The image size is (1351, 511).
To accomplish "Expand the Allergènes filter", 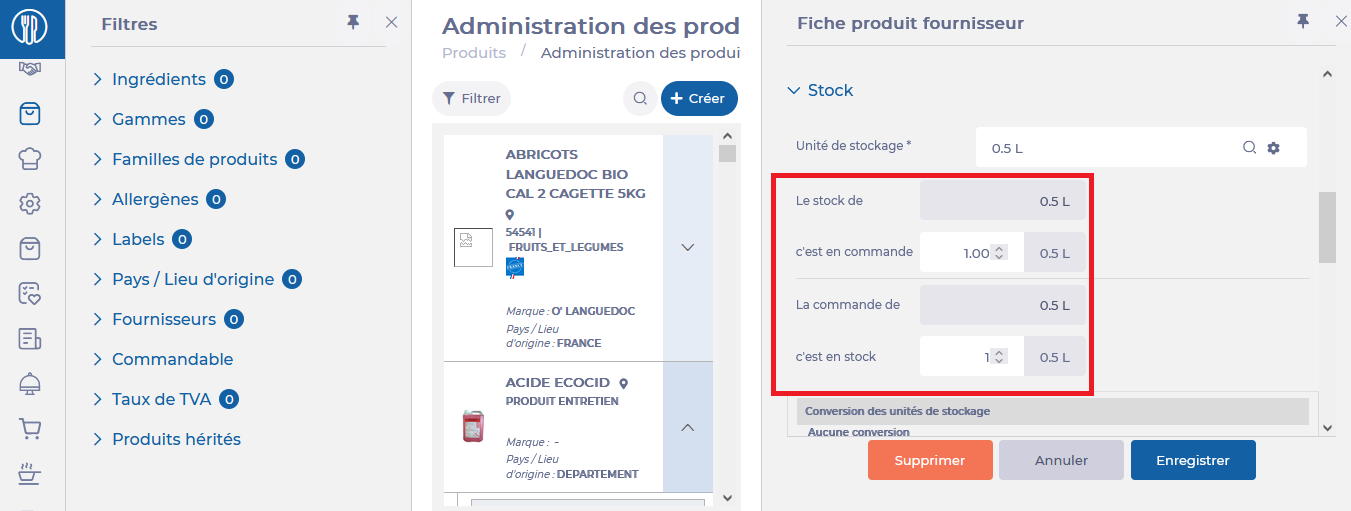I will click(x=98, y=199).
